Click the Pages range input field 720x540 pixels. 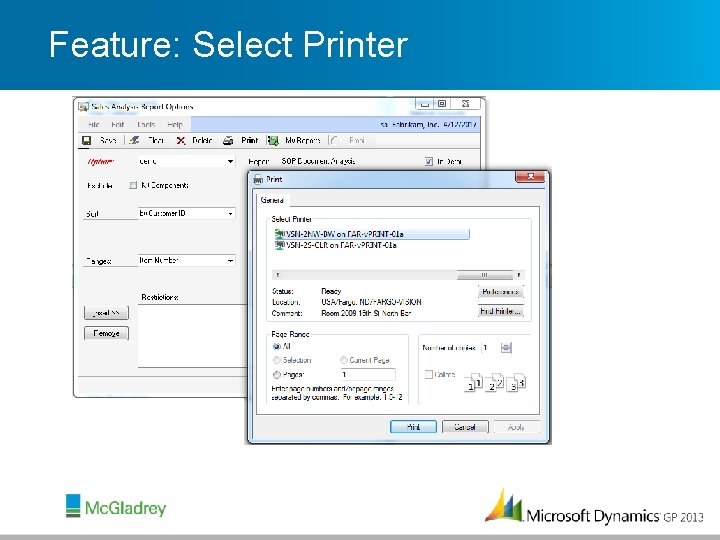(368, 375)
